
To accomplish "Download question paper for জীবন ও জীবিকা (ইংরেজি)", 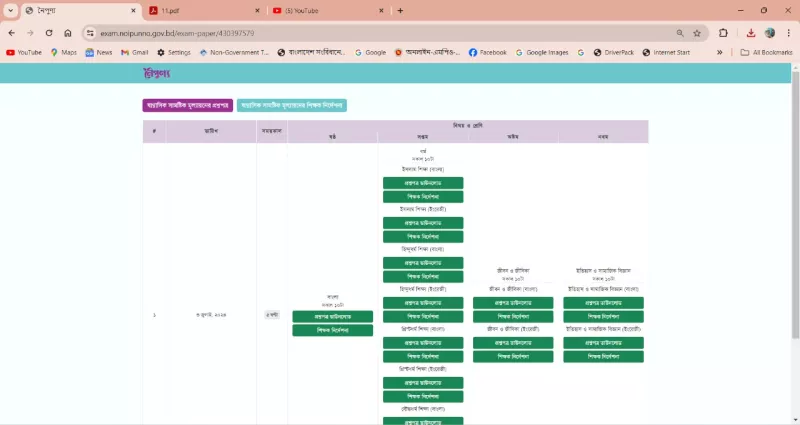I will click(x=513, y=343).
